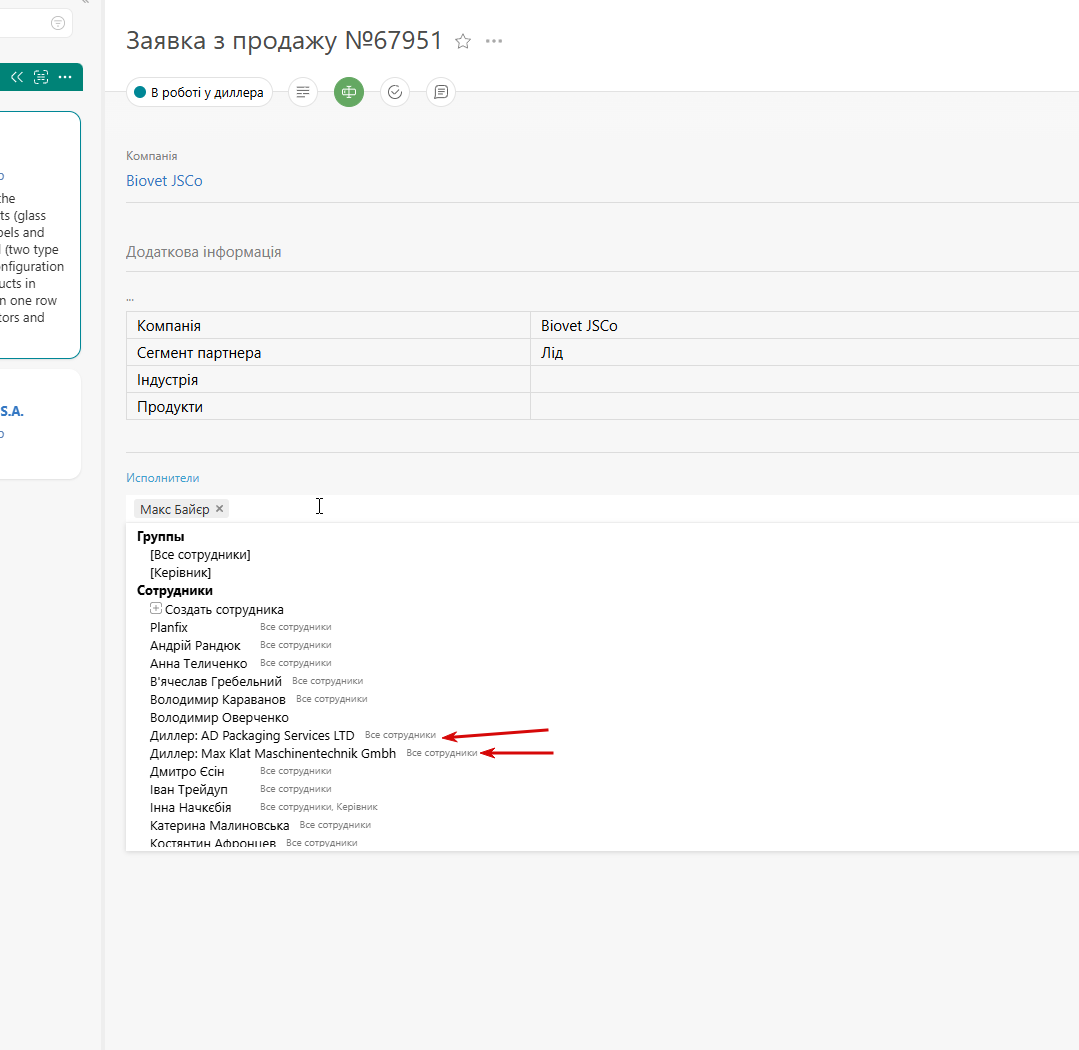Collapse the left panel with double chevron
1079x1050 pixels.
point(17,77)
